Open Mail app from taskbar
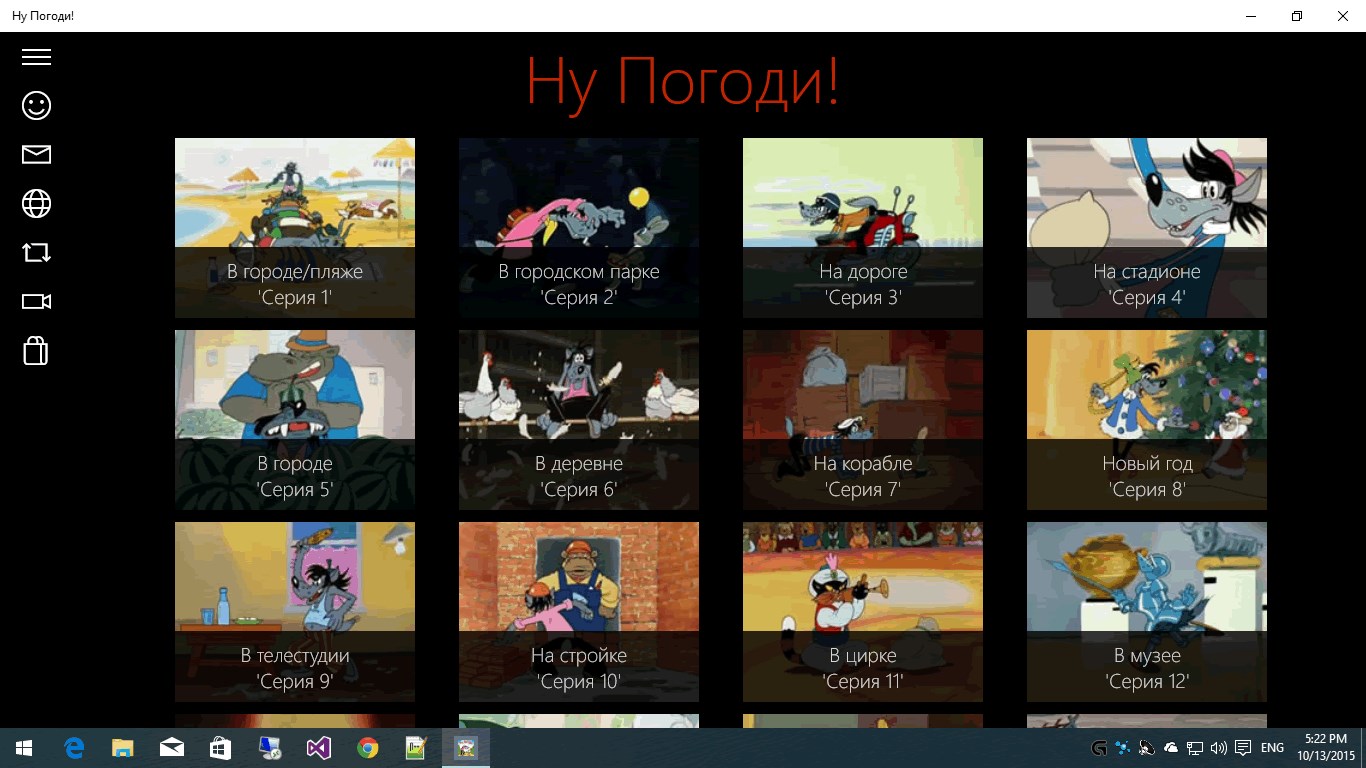Screen dimensions: 1366x768 tap(172, 748)
